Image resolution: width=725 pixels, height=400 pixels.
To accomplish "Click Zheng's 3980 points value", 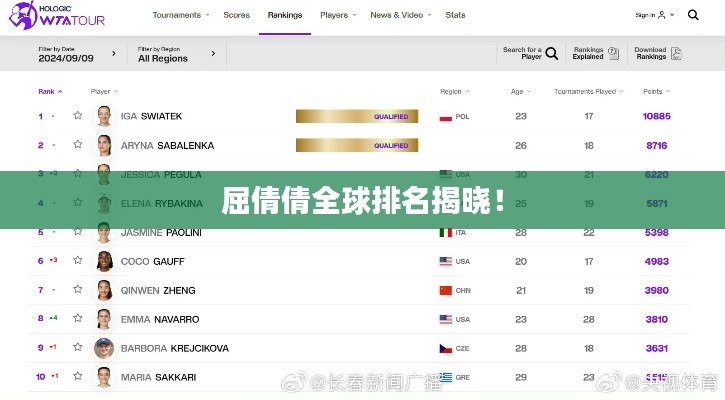I will pyautogui.click(x=657, y=290).
